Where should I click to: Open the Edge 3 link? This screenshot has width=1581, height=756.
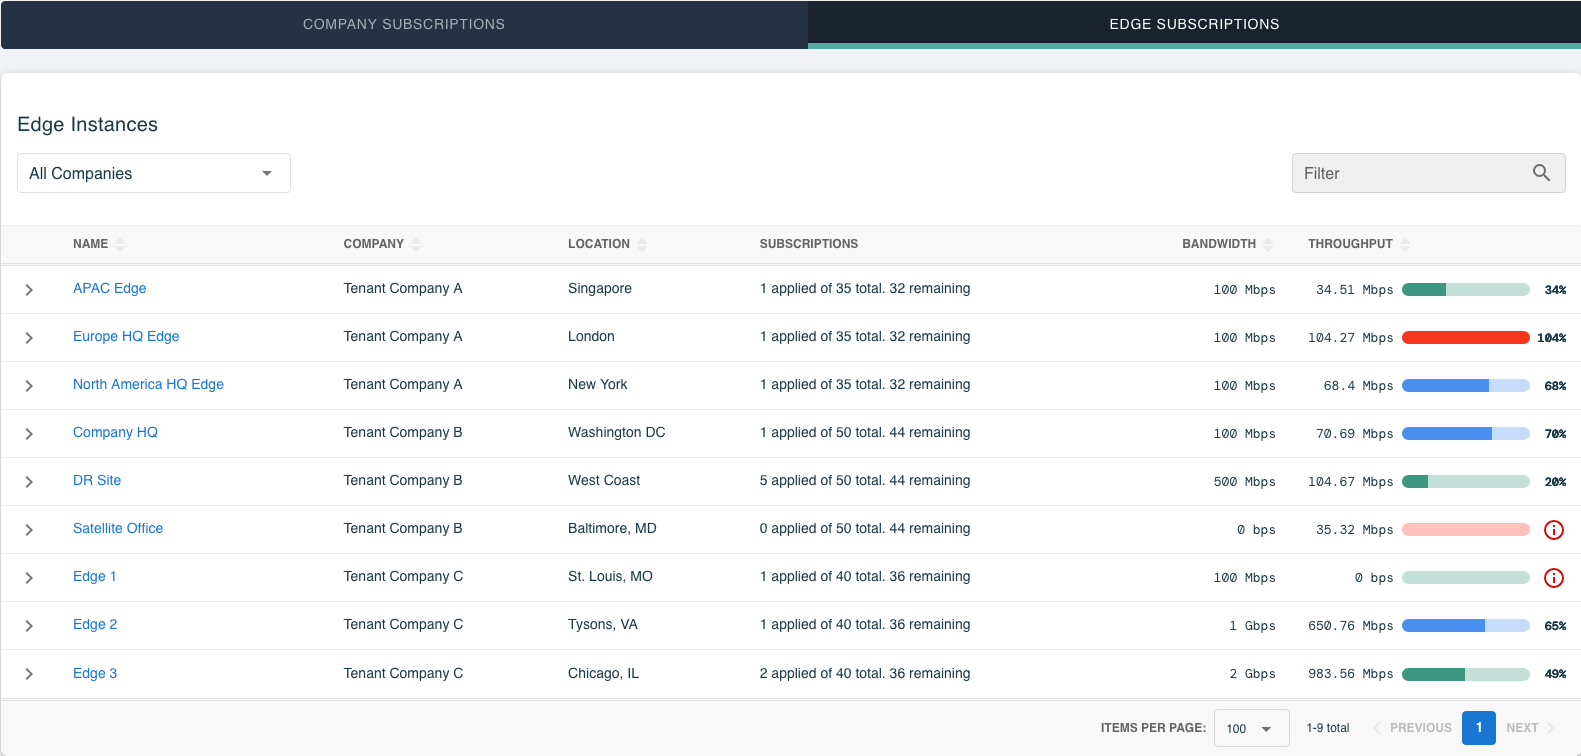tap(95, 673)
